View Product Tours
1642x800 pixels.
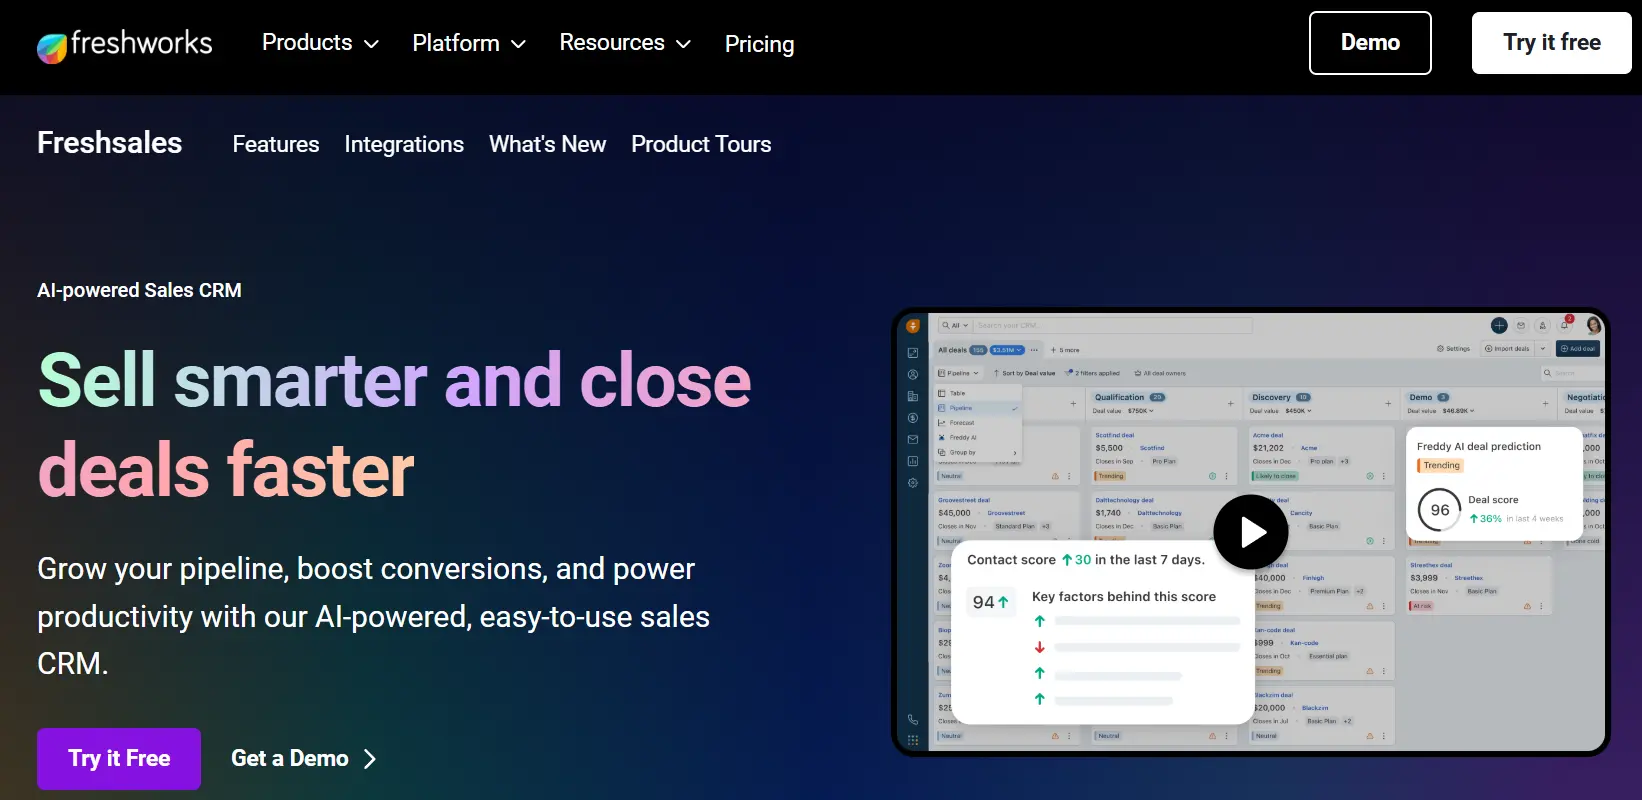coord(701,144)
